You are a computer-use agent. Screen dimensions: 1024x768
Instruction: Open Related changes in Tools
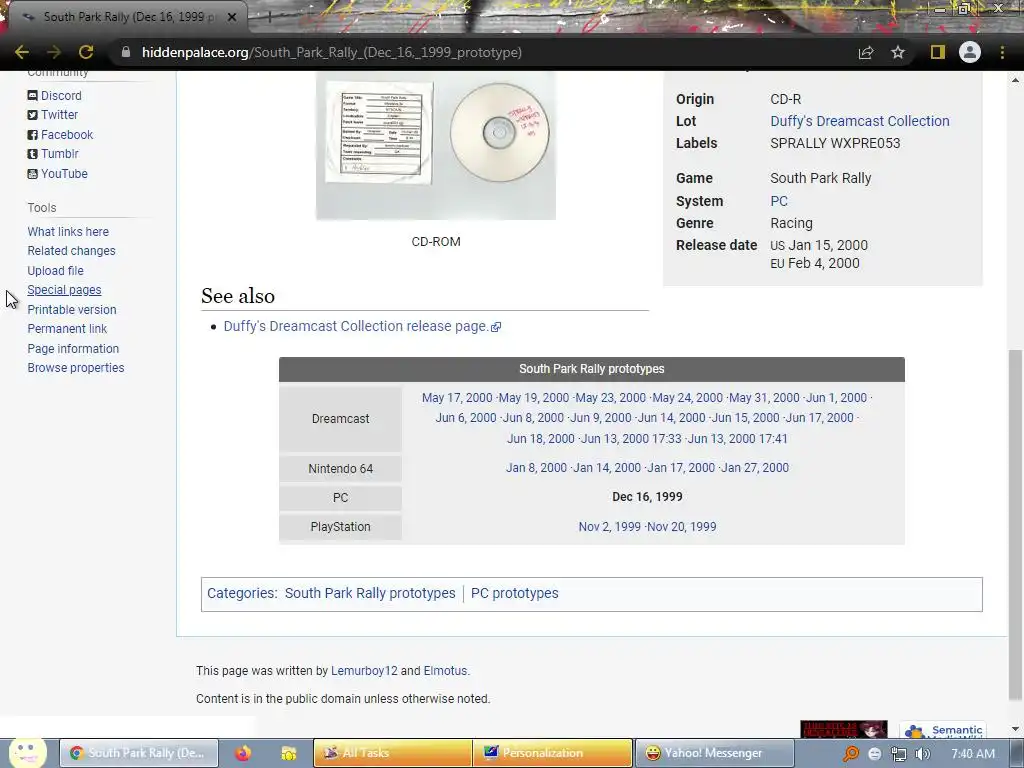click(x=71, y=251)
